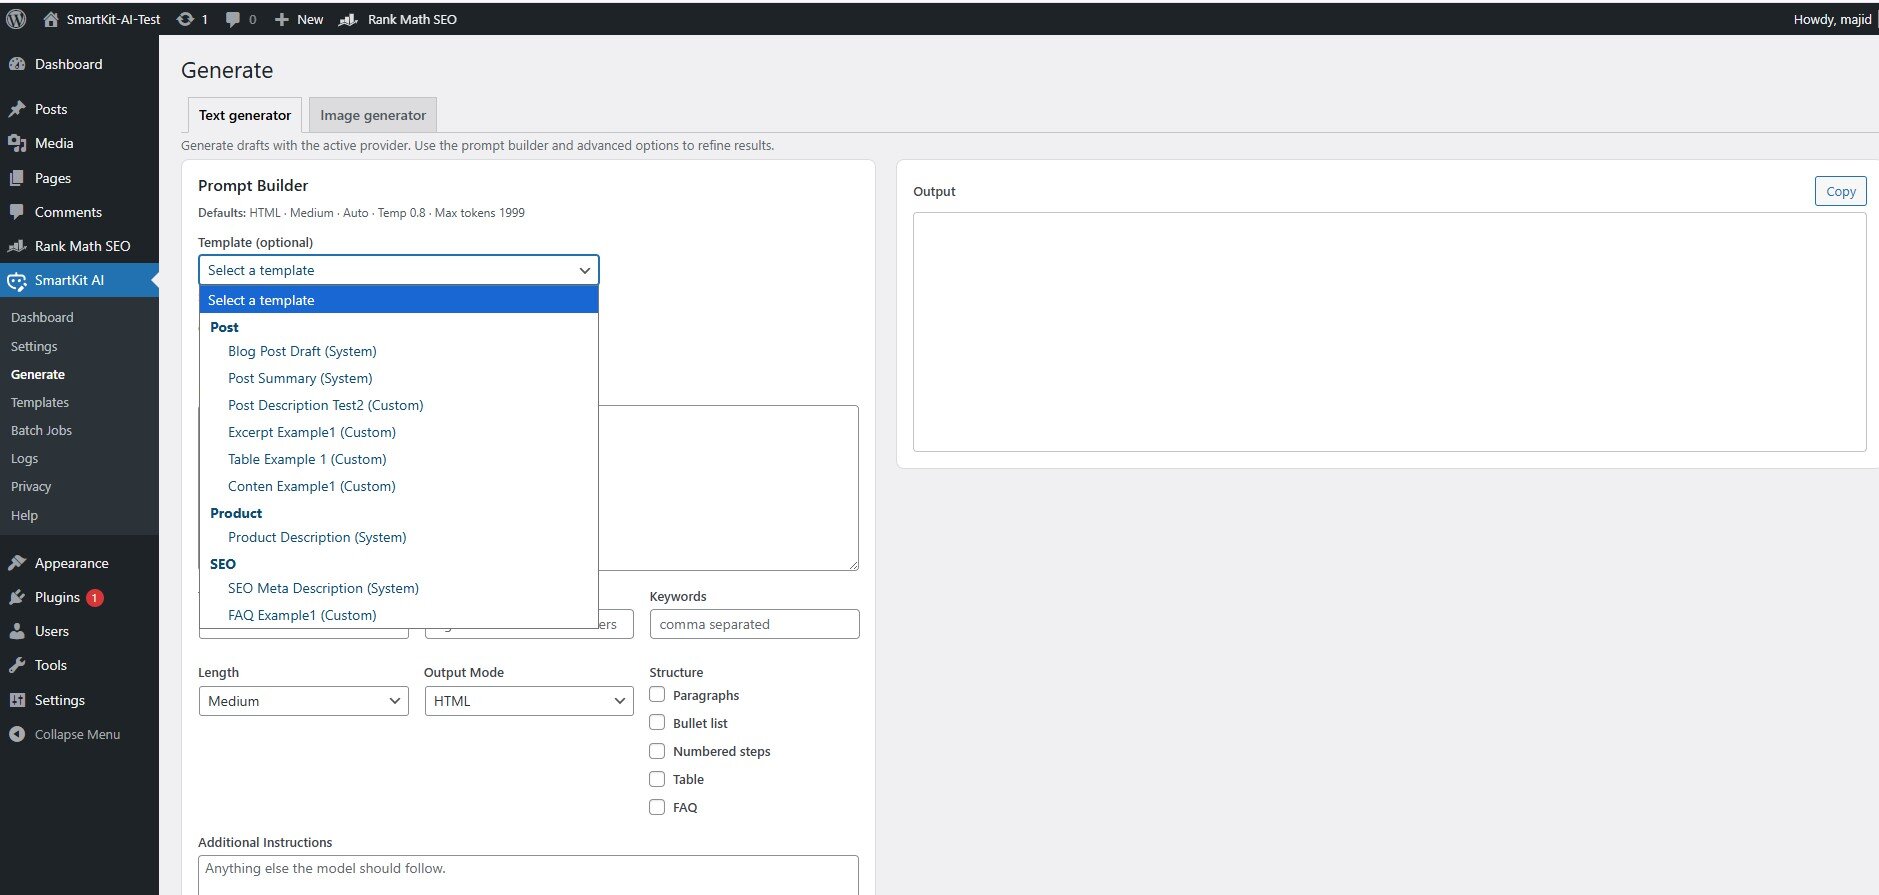This screenshot has width=1879, height=895.
Task: Click the Rank Math SEO chart icon in sidebar
Action: tap(17, 246)
